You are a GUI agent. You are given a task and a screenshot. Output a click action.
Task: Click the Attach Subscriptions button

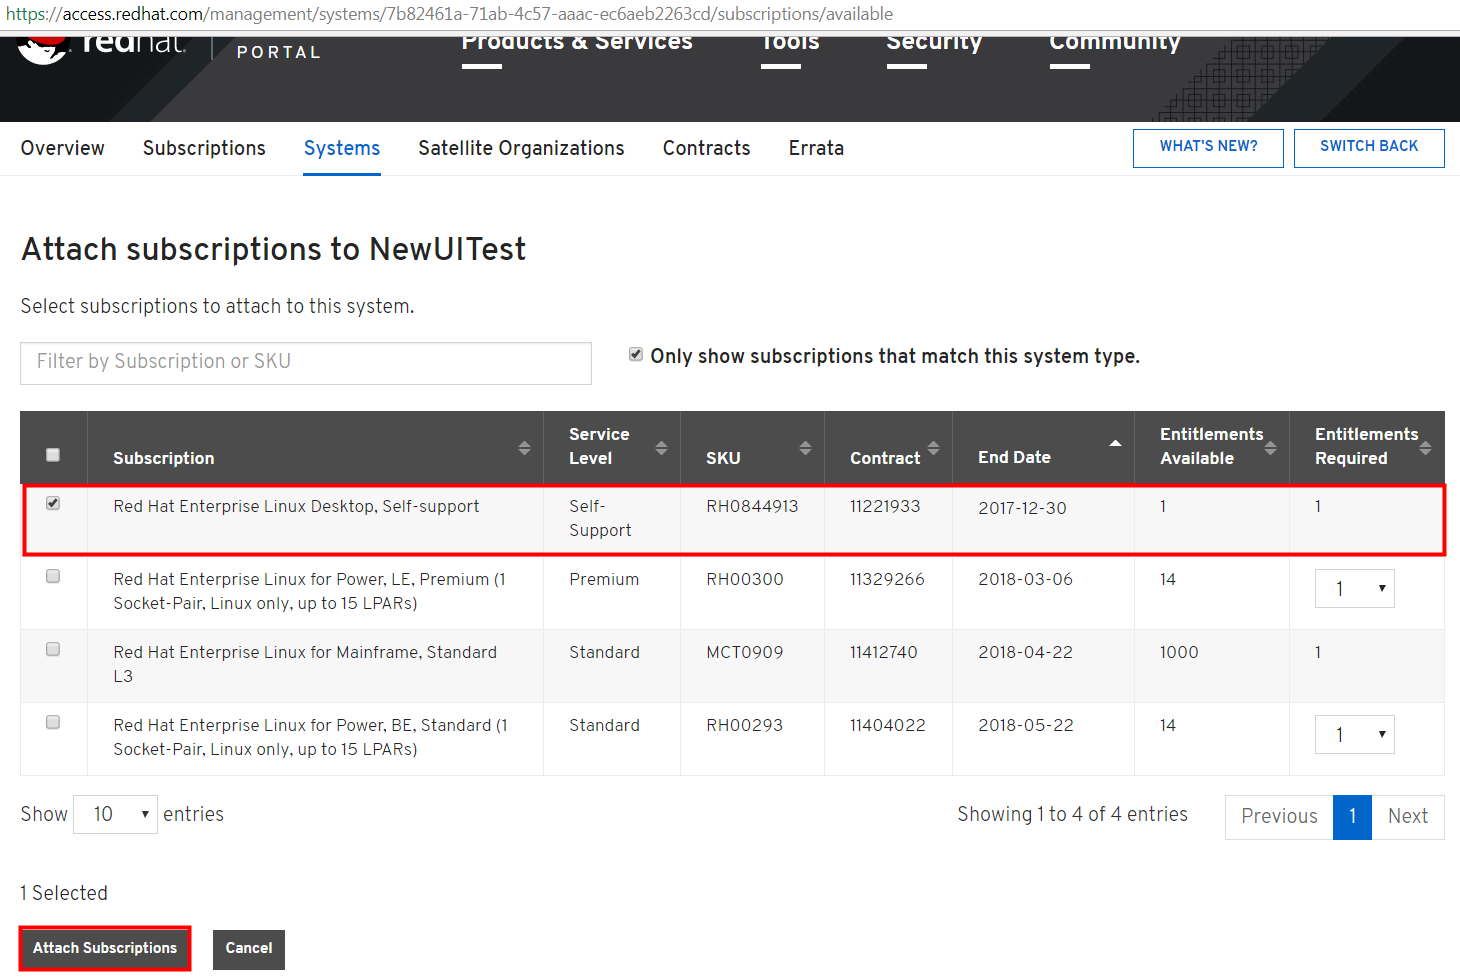(x=105, y=948)
